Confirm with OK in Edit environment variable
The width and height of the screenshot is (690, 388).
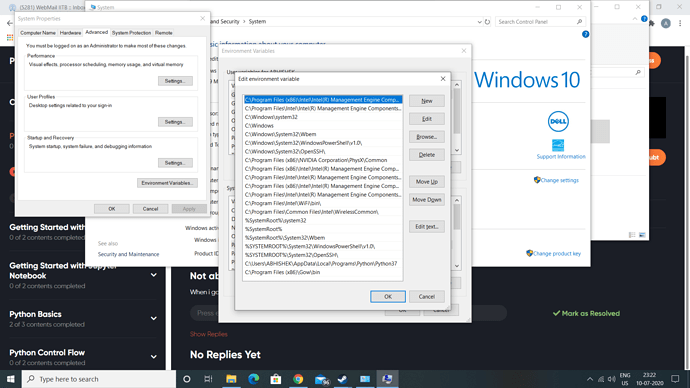[388, 296]
